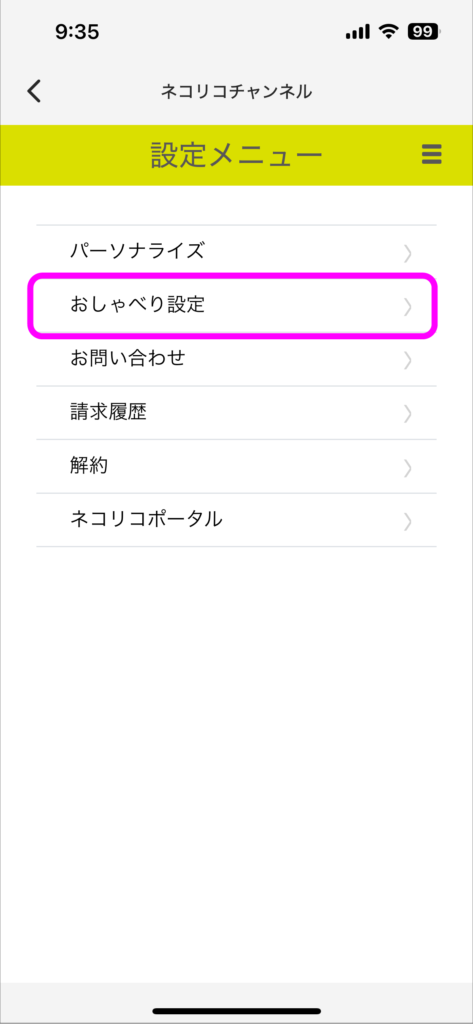Tap chevron beside パーソナライズ

click(x=408, y=253)
